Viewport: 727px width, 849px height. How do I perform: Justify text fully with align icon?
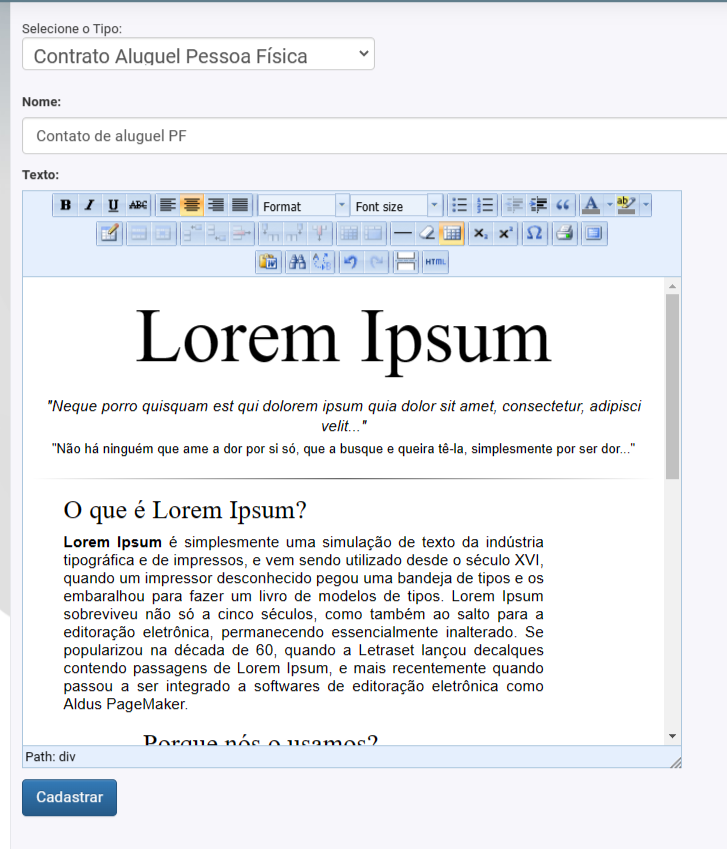240,205
